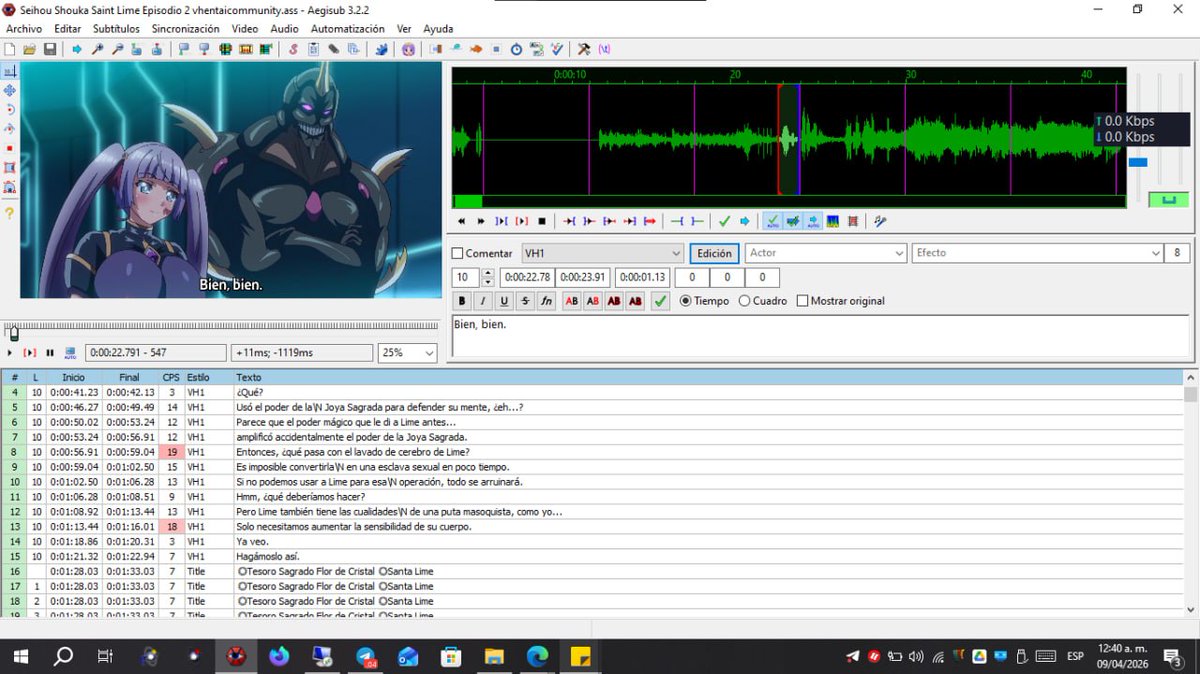Toggle auto-commit audio changes
This screenshot has width=1200, height=674.
[772, 221]
